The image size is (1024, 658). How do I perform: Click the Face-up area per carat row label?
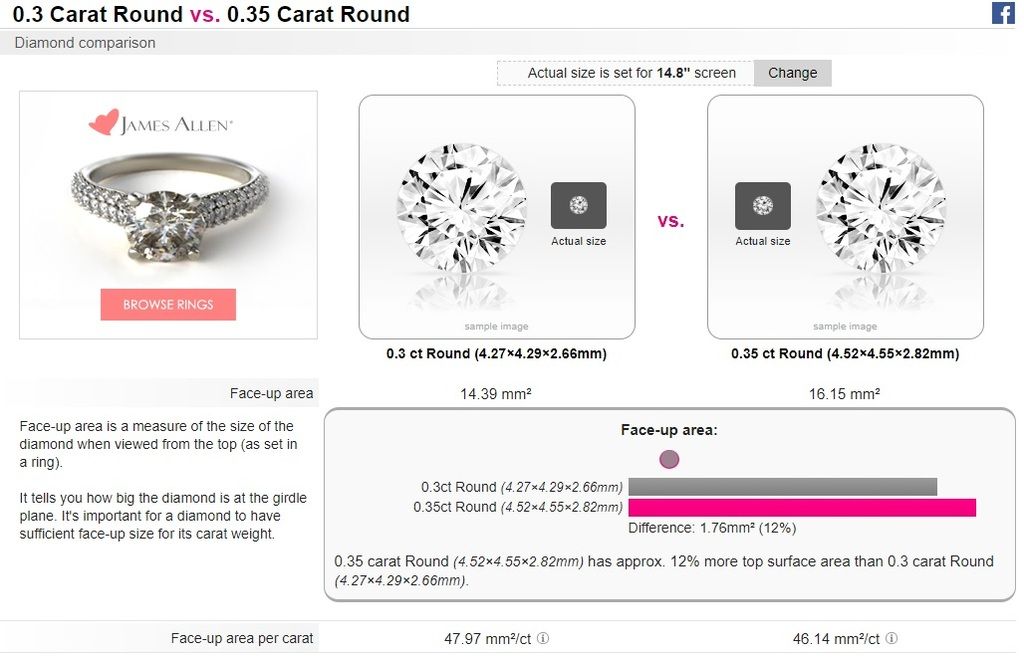coord(242,638)
